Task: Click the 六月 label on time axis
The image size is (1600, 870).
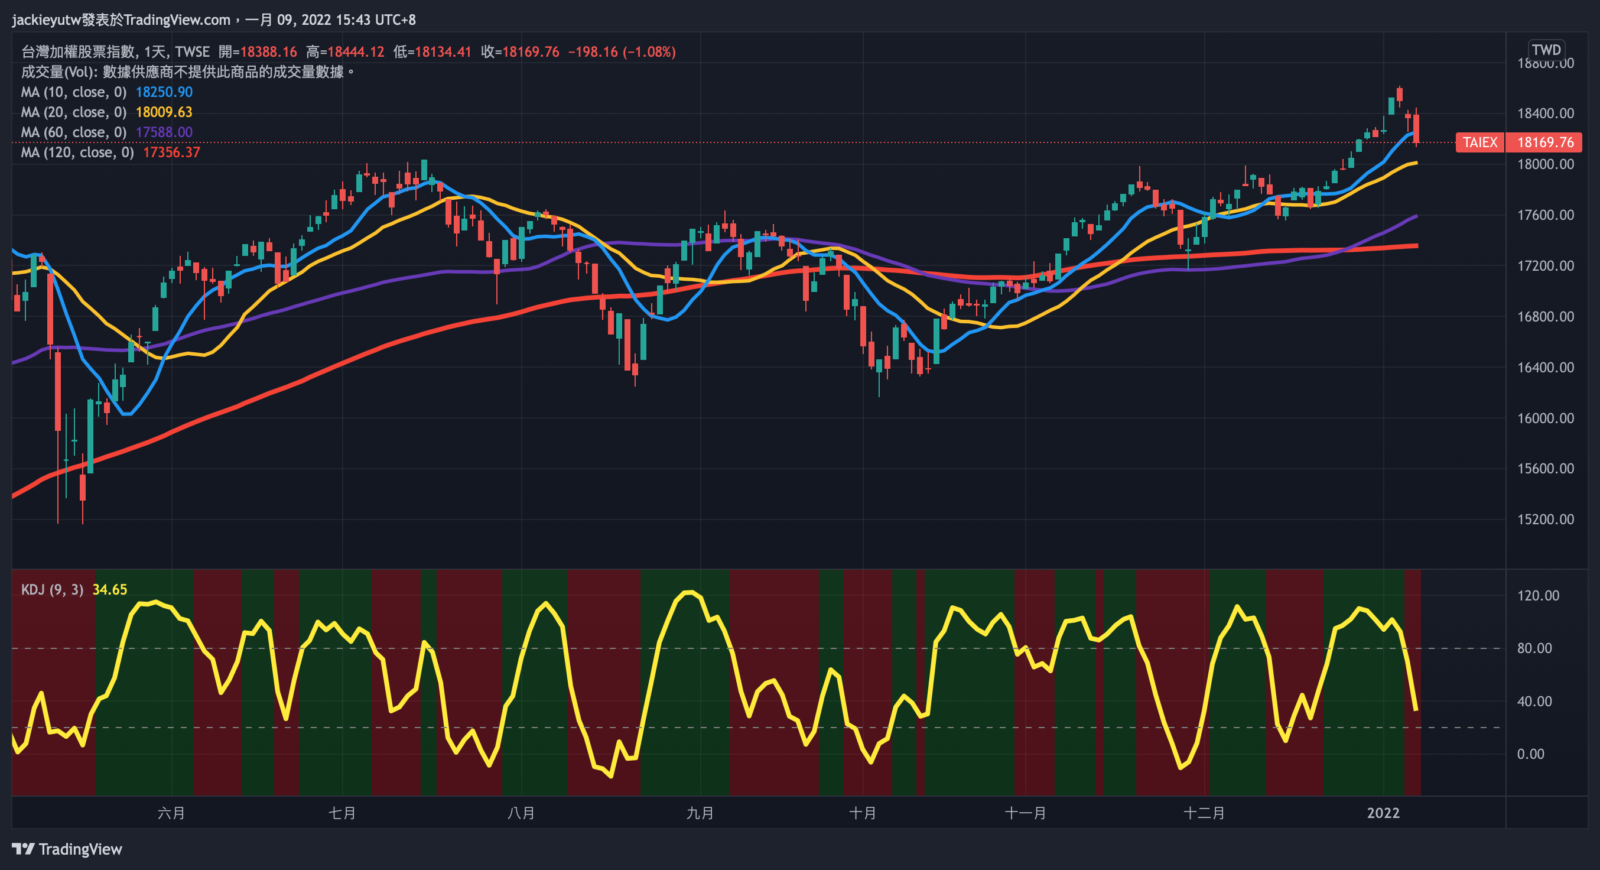Action: point(171,813)
